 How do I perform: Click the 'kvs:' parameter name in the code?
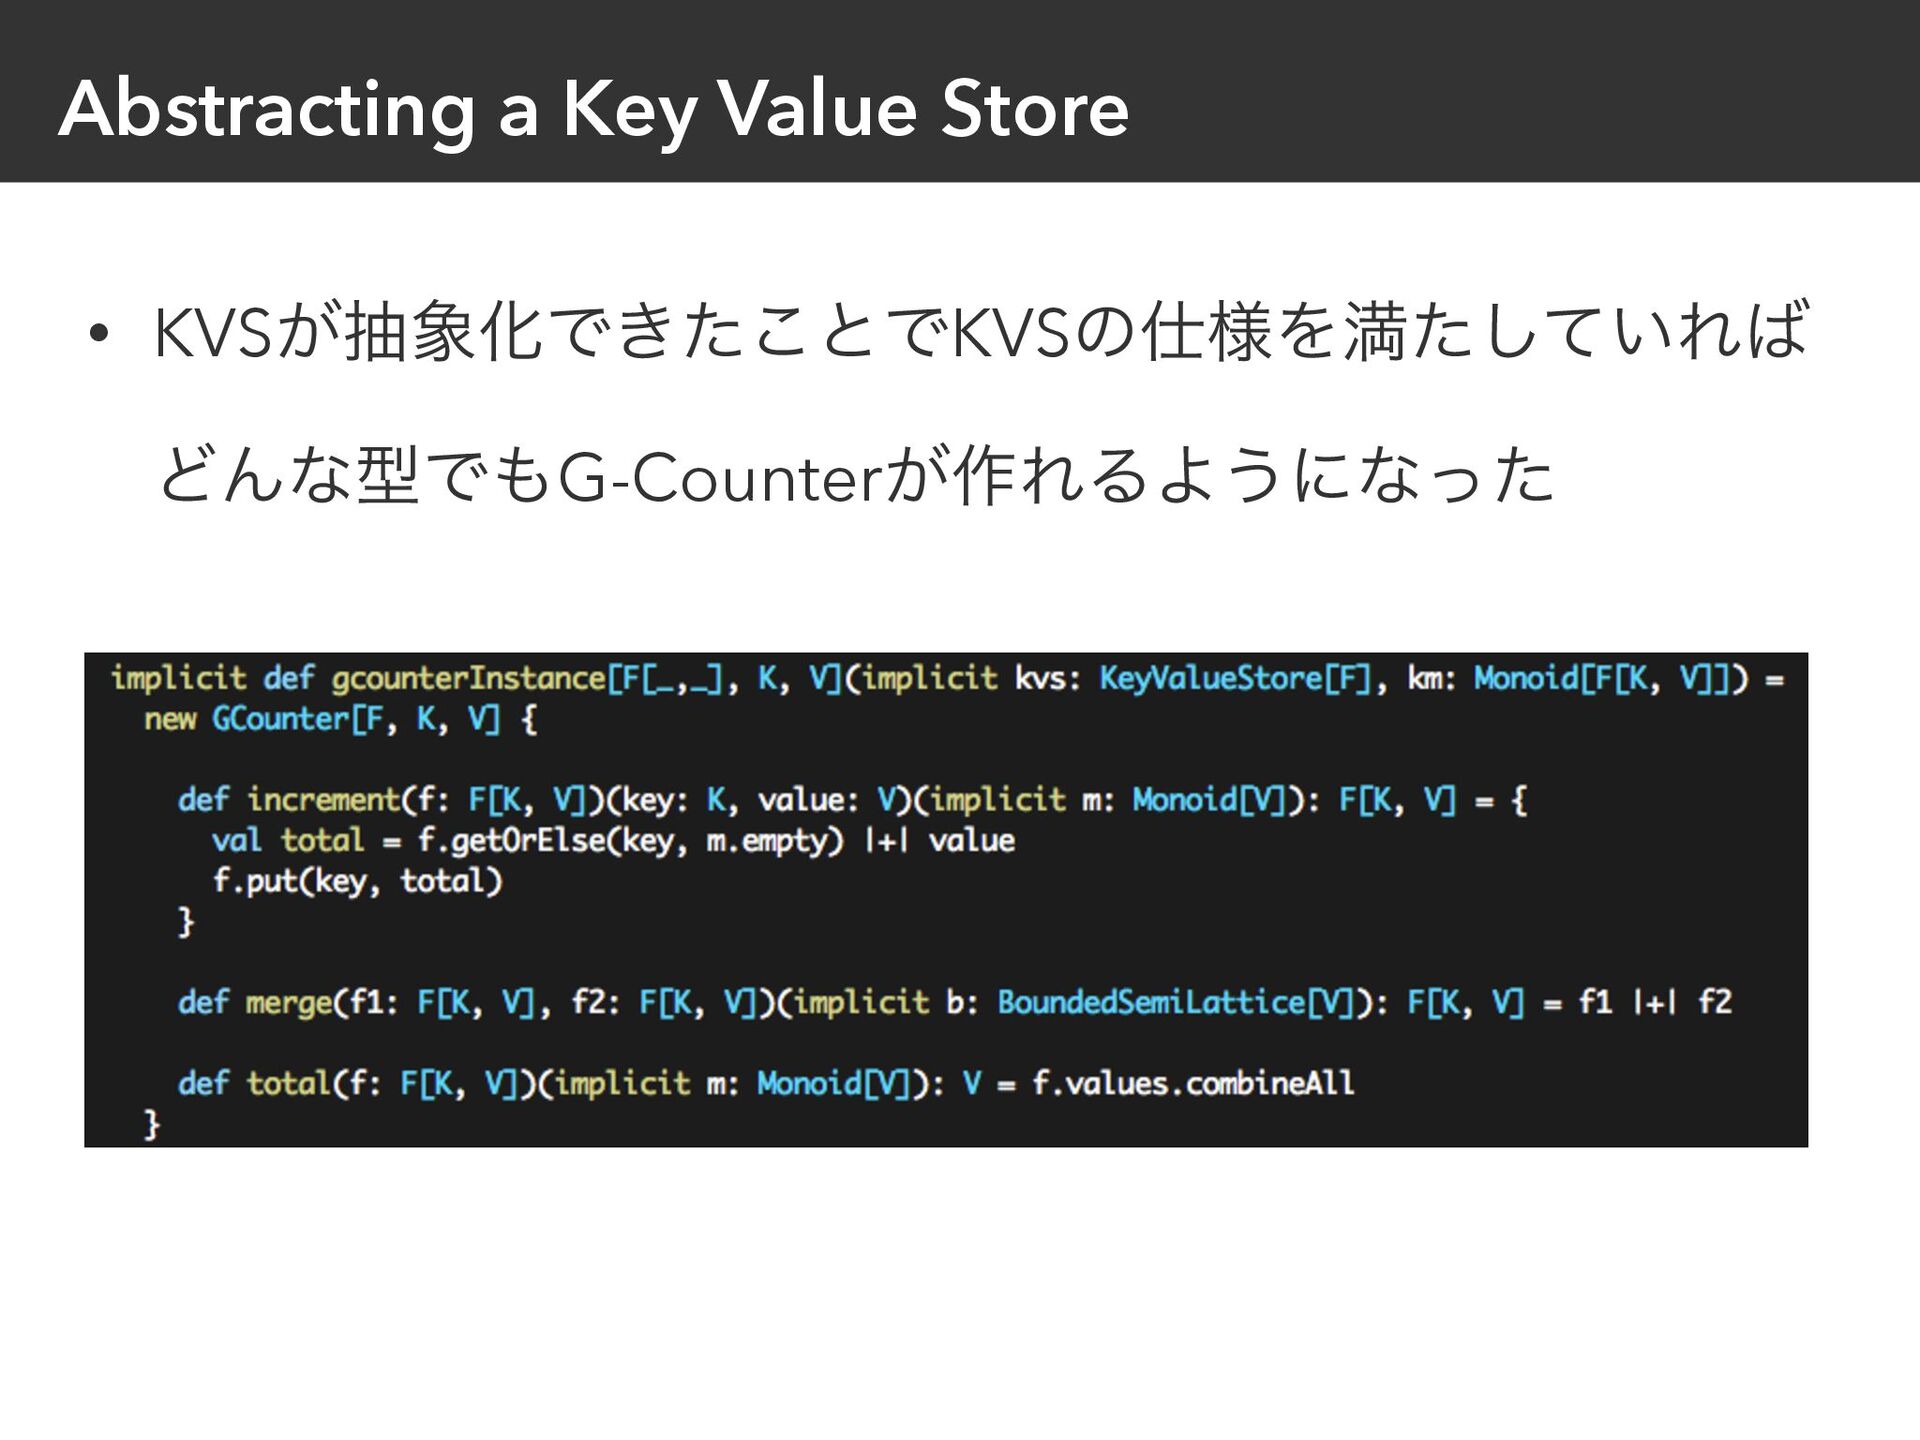(x=1047, y=678)
